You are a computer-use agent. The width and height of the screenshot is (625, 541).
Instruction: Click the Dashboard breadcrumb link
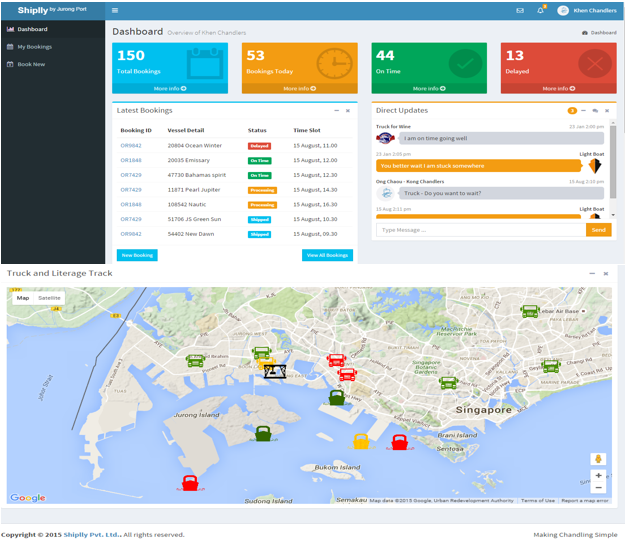coord(599,33)
